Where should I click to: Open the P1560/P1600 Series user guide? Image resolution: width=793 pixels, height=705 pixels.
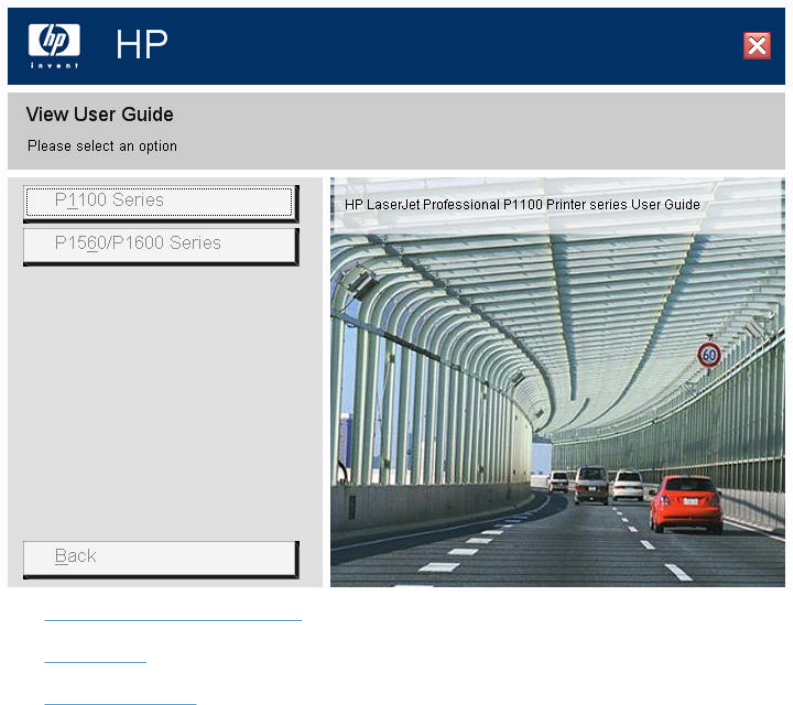point(160,246)
